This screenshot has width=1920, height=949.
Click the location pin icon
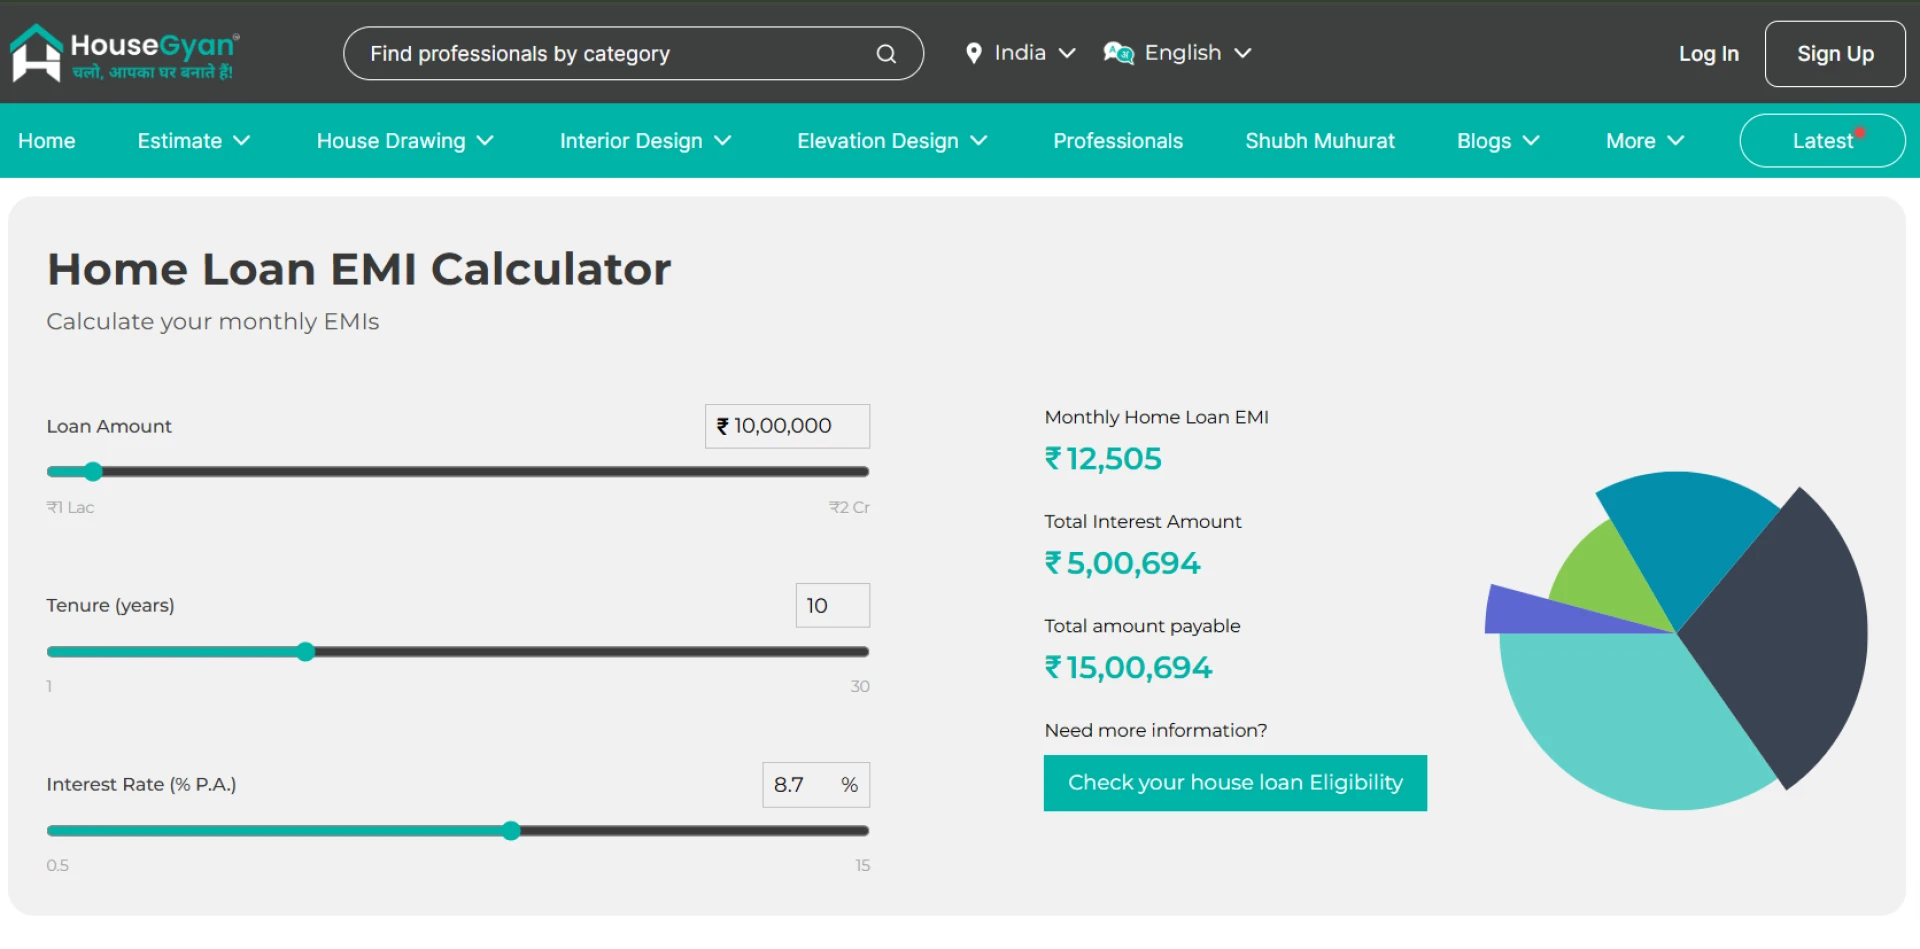(973, 53)
